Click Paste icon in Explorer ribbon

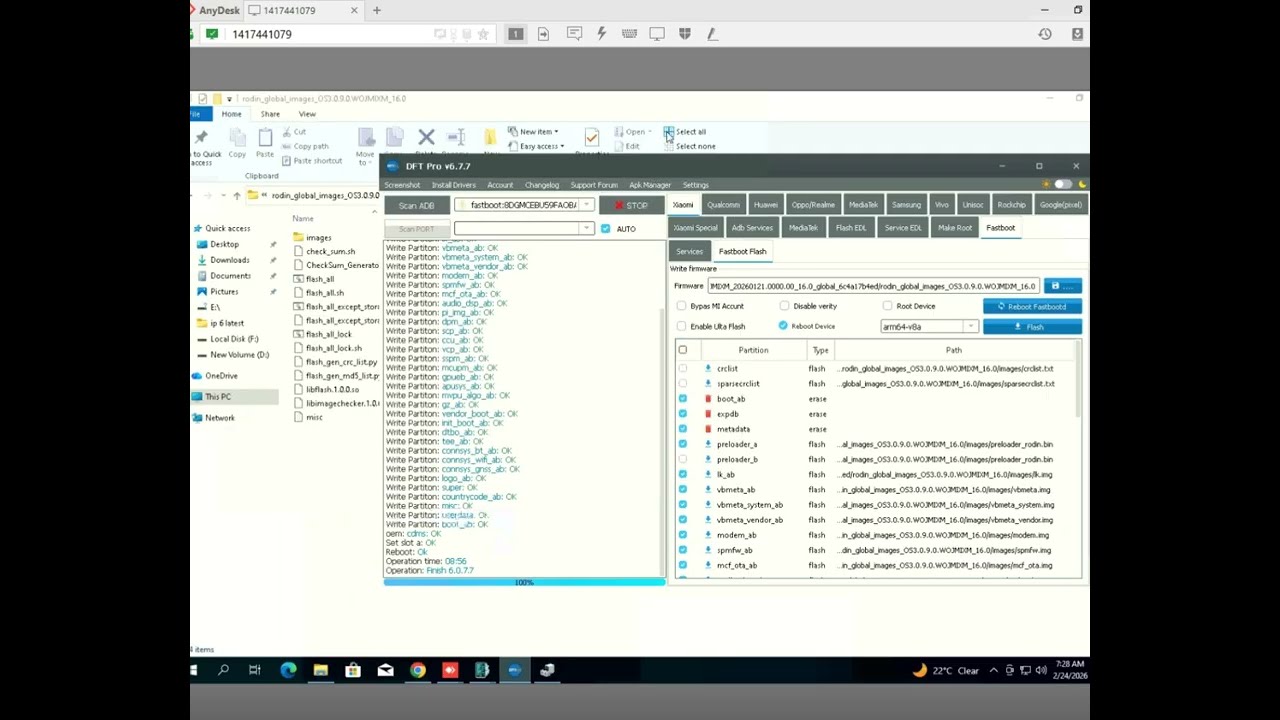(x=265, y=137)
